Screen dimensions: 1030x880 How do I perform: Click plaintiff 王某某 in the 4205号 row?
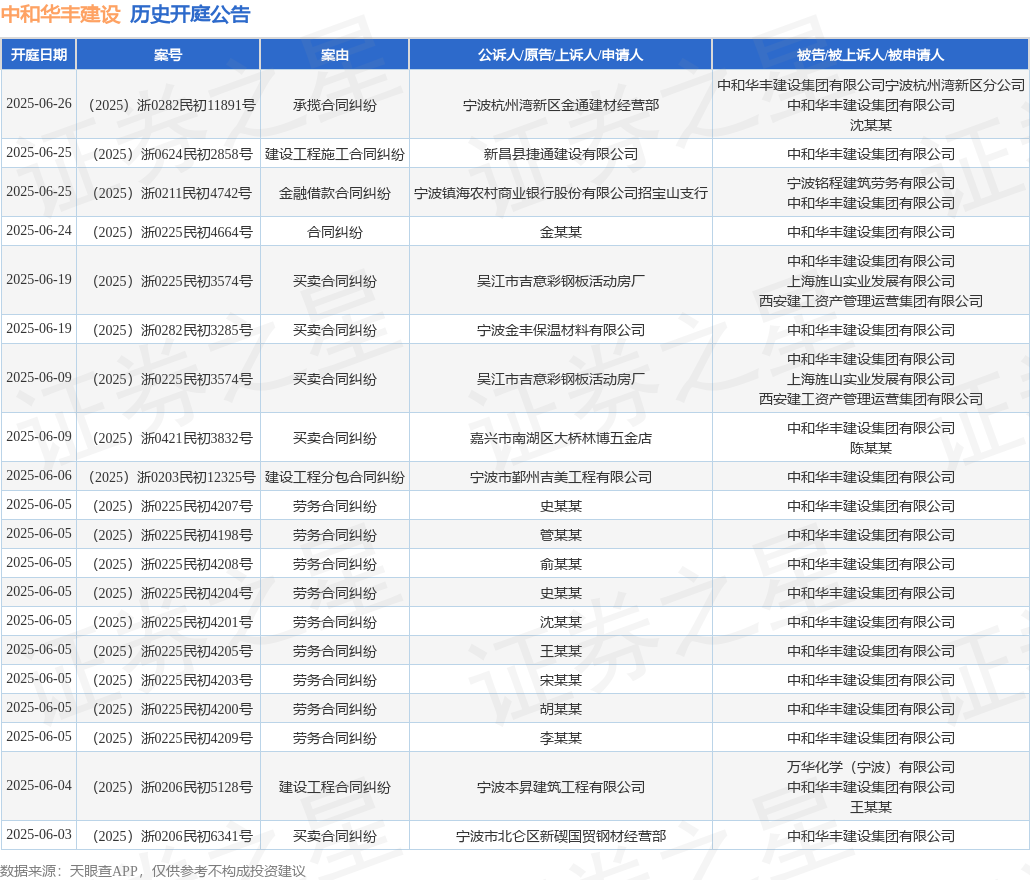click(560, 651)
